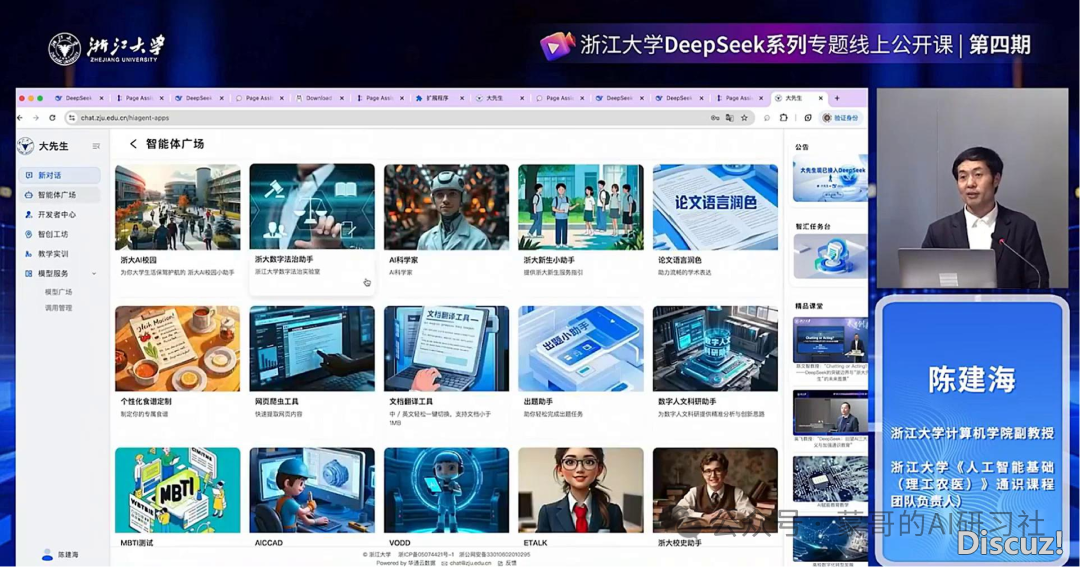
Task: Click the 陈建海 user avatar at sidebar bottom
Action: [x=48, y=555]
